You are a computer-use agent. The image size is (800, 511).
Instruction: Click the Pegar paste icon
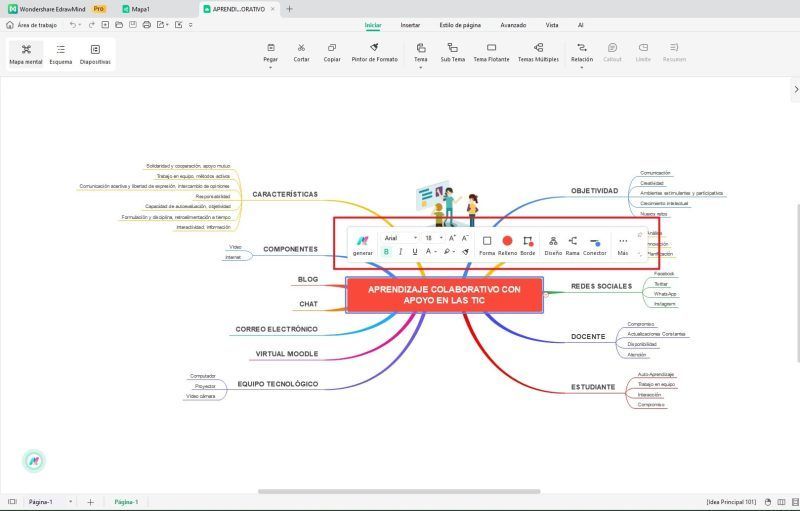click(271, 48)
